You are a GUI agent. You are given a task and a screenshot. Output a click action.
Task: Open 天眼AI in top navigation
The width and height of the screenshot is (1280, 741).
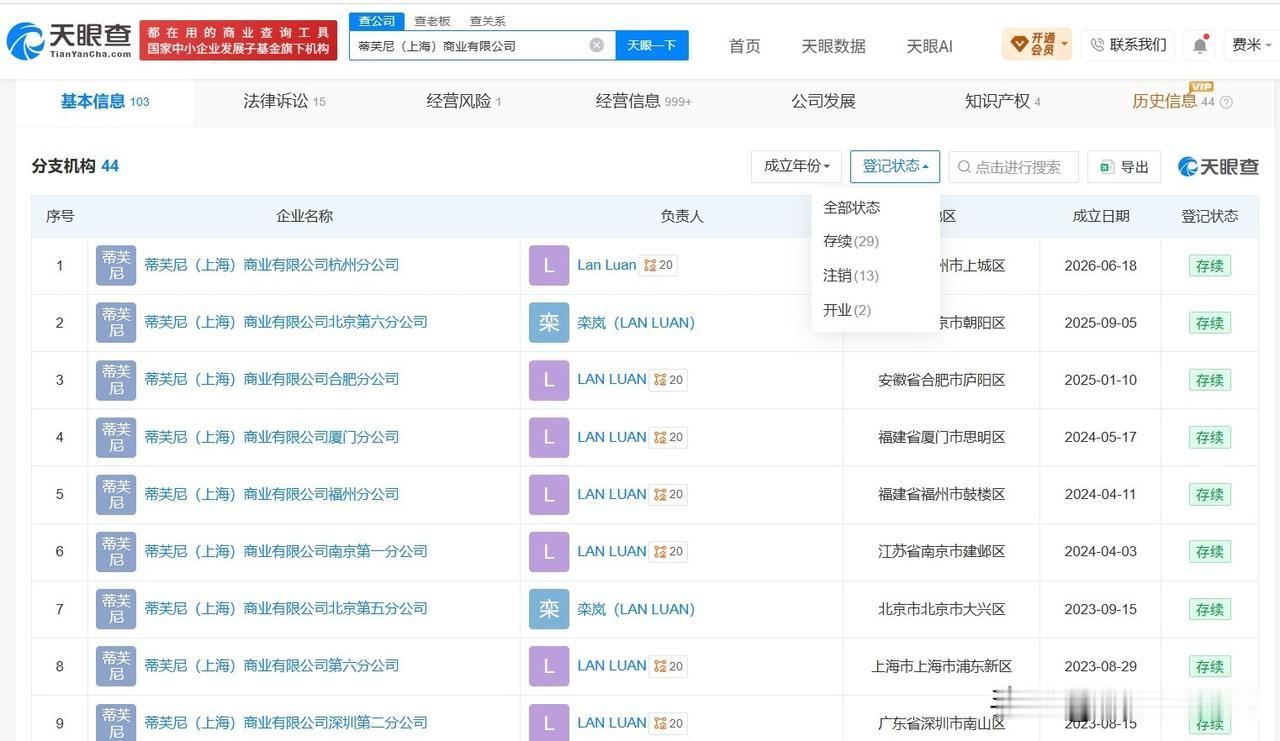point(929,46)
